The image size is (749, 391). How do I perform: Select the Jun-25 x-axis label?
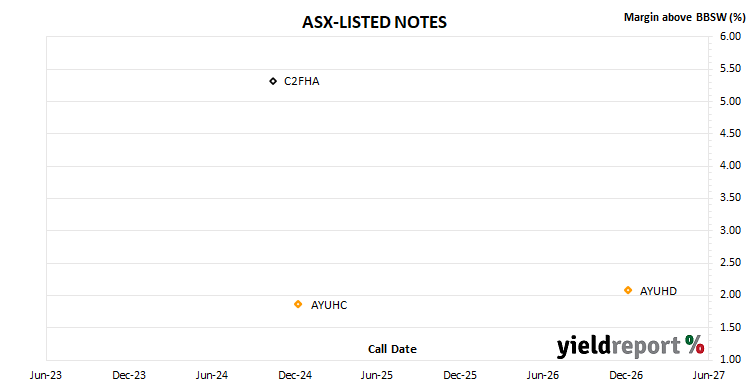click(x=377, y=375)
